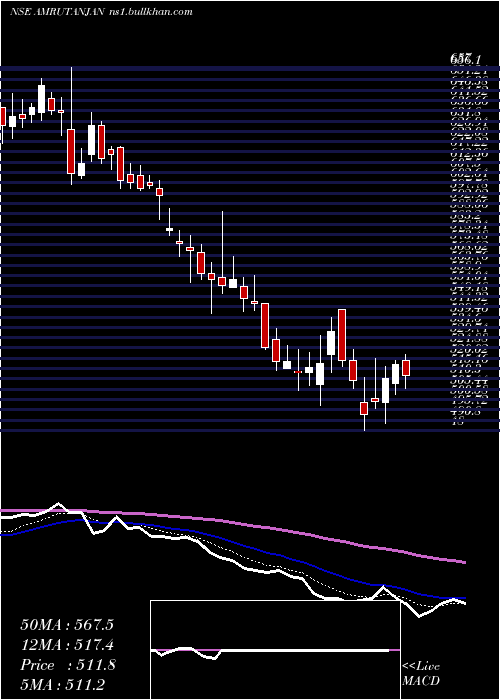The width and height of the screenshot is (500, 700).
Task: Click the Price : 511.8 label
Action: (x=68, y=665)
